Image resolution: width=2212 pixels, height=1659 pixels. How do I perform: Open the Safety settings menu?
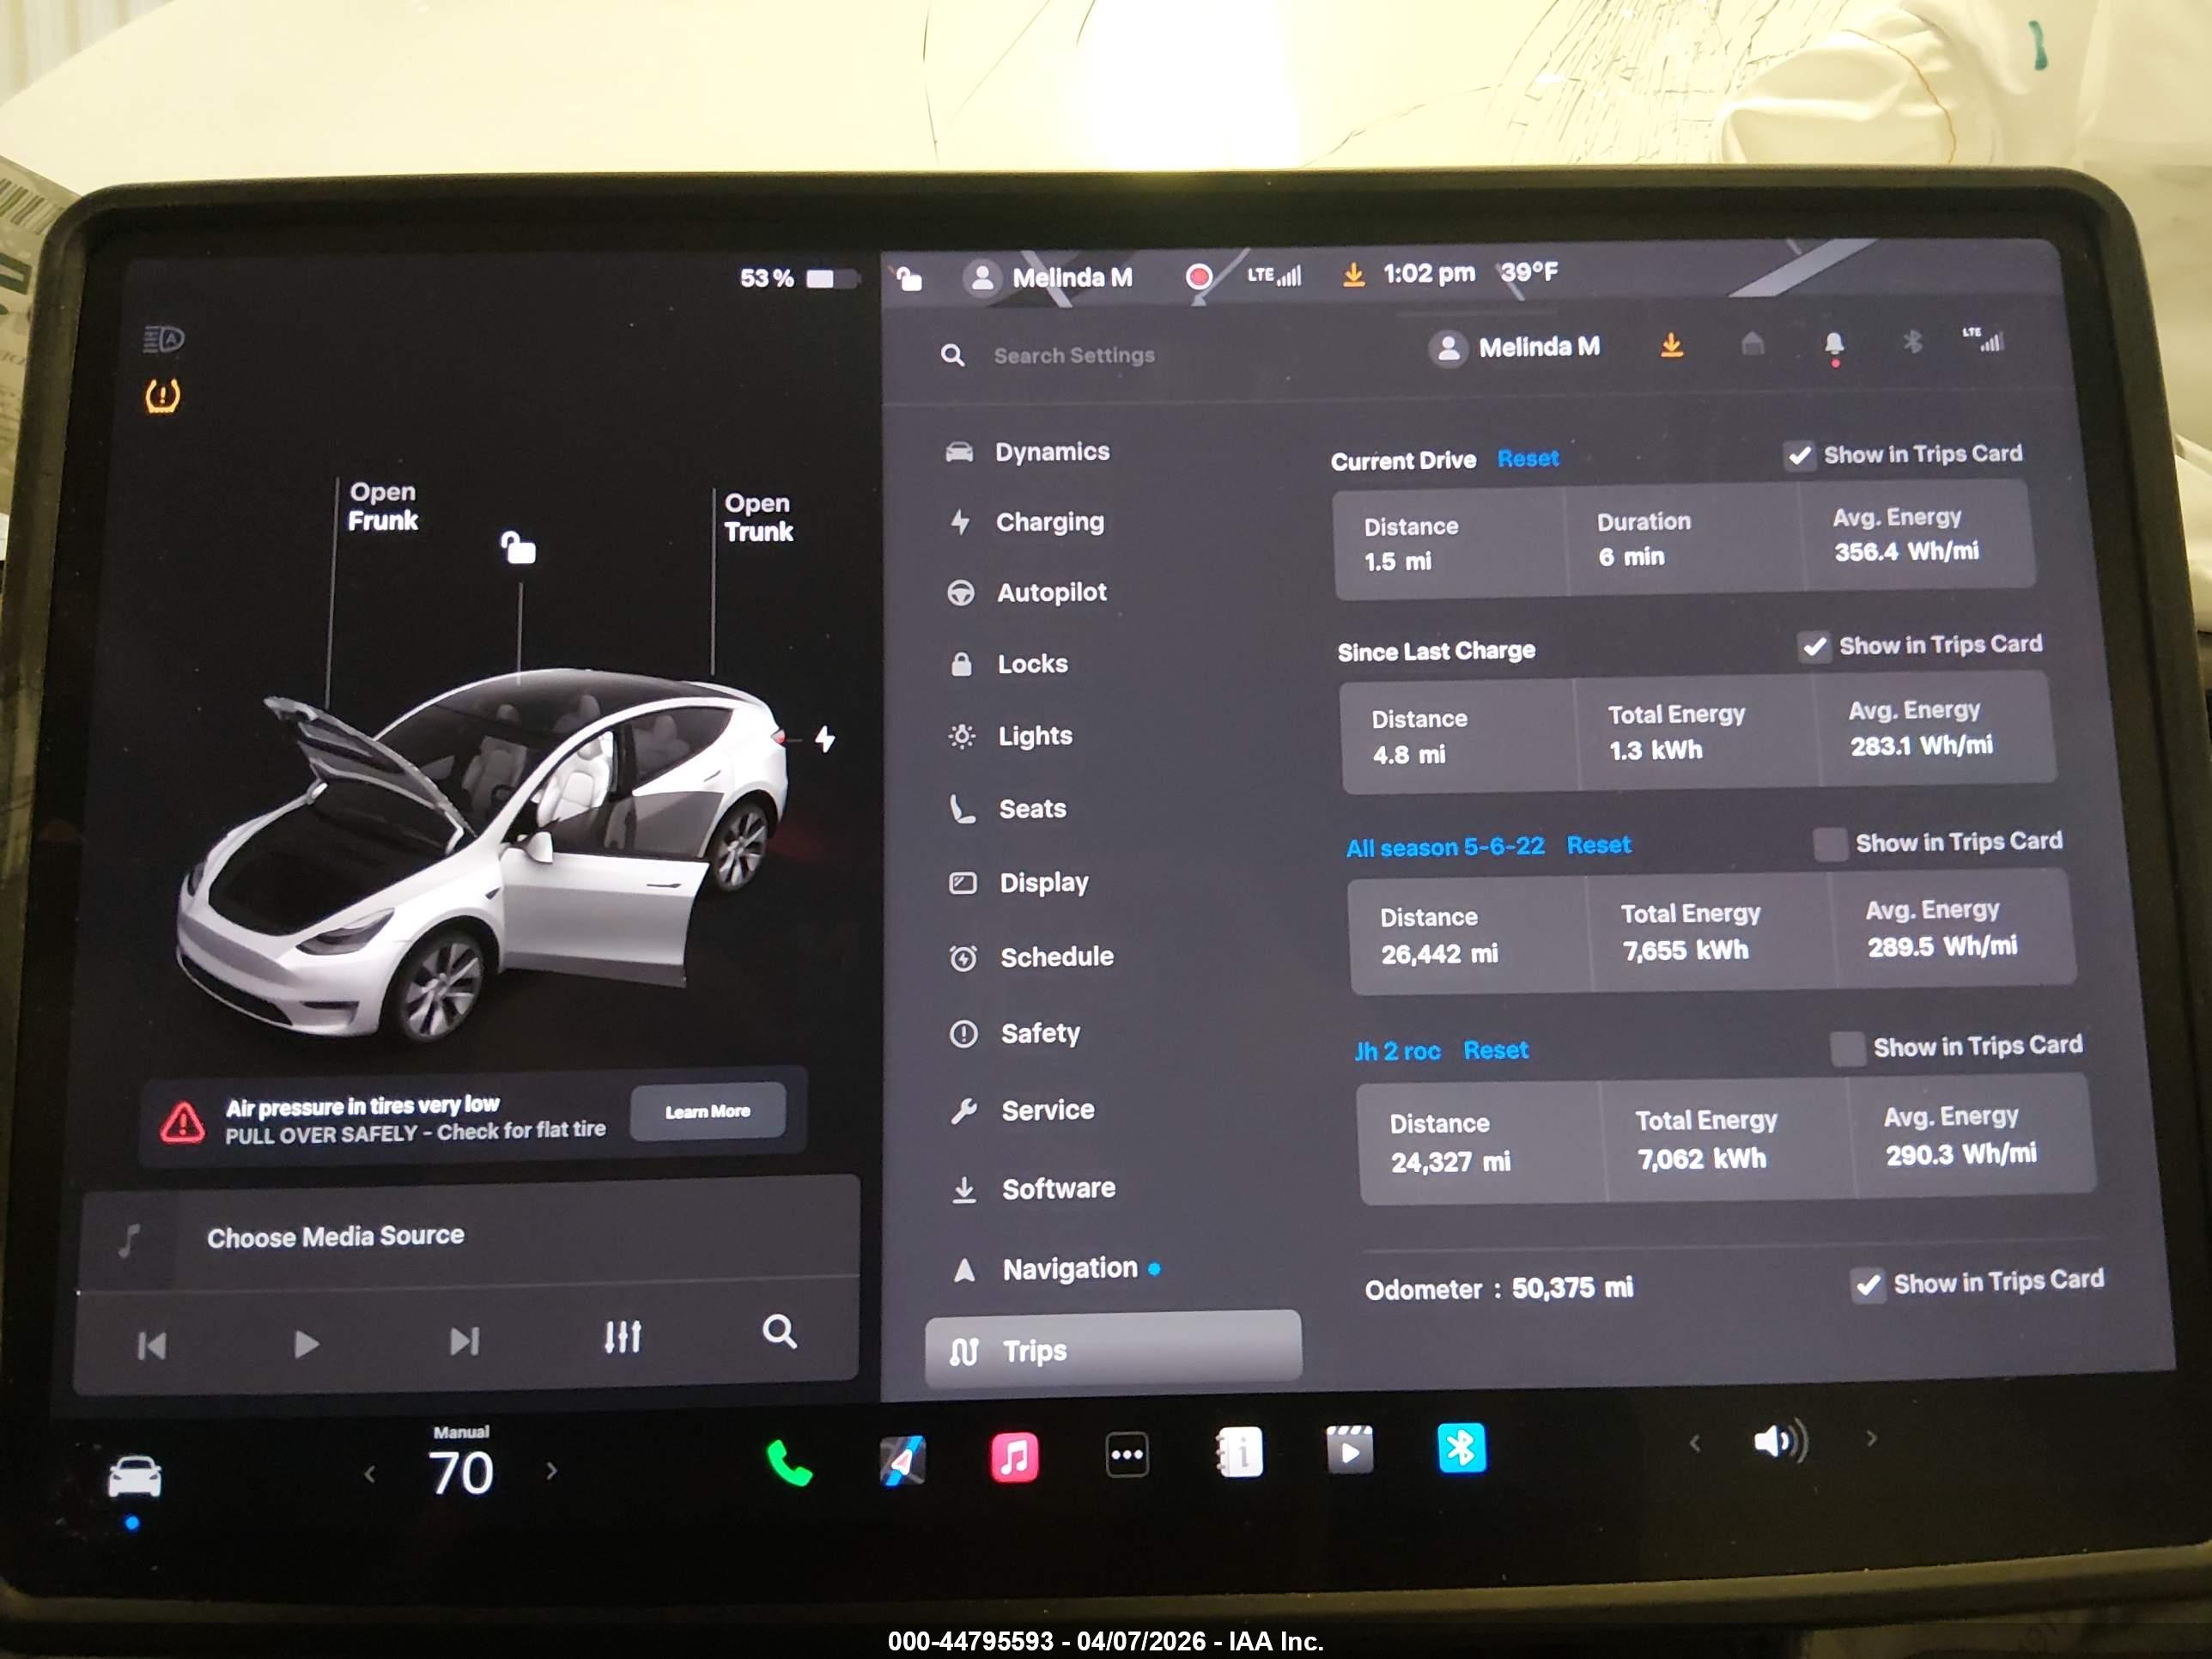[x=1015, y=1034]
